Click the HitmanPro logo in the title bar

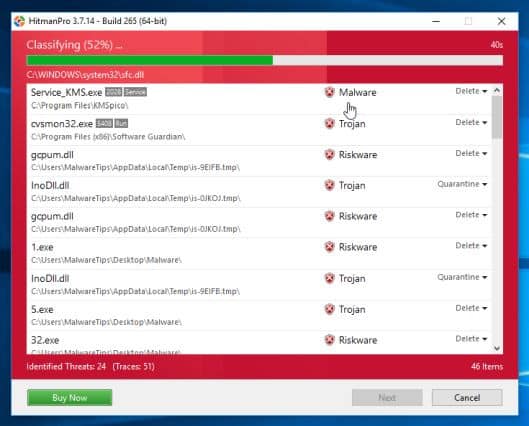(x=20, y=21)
